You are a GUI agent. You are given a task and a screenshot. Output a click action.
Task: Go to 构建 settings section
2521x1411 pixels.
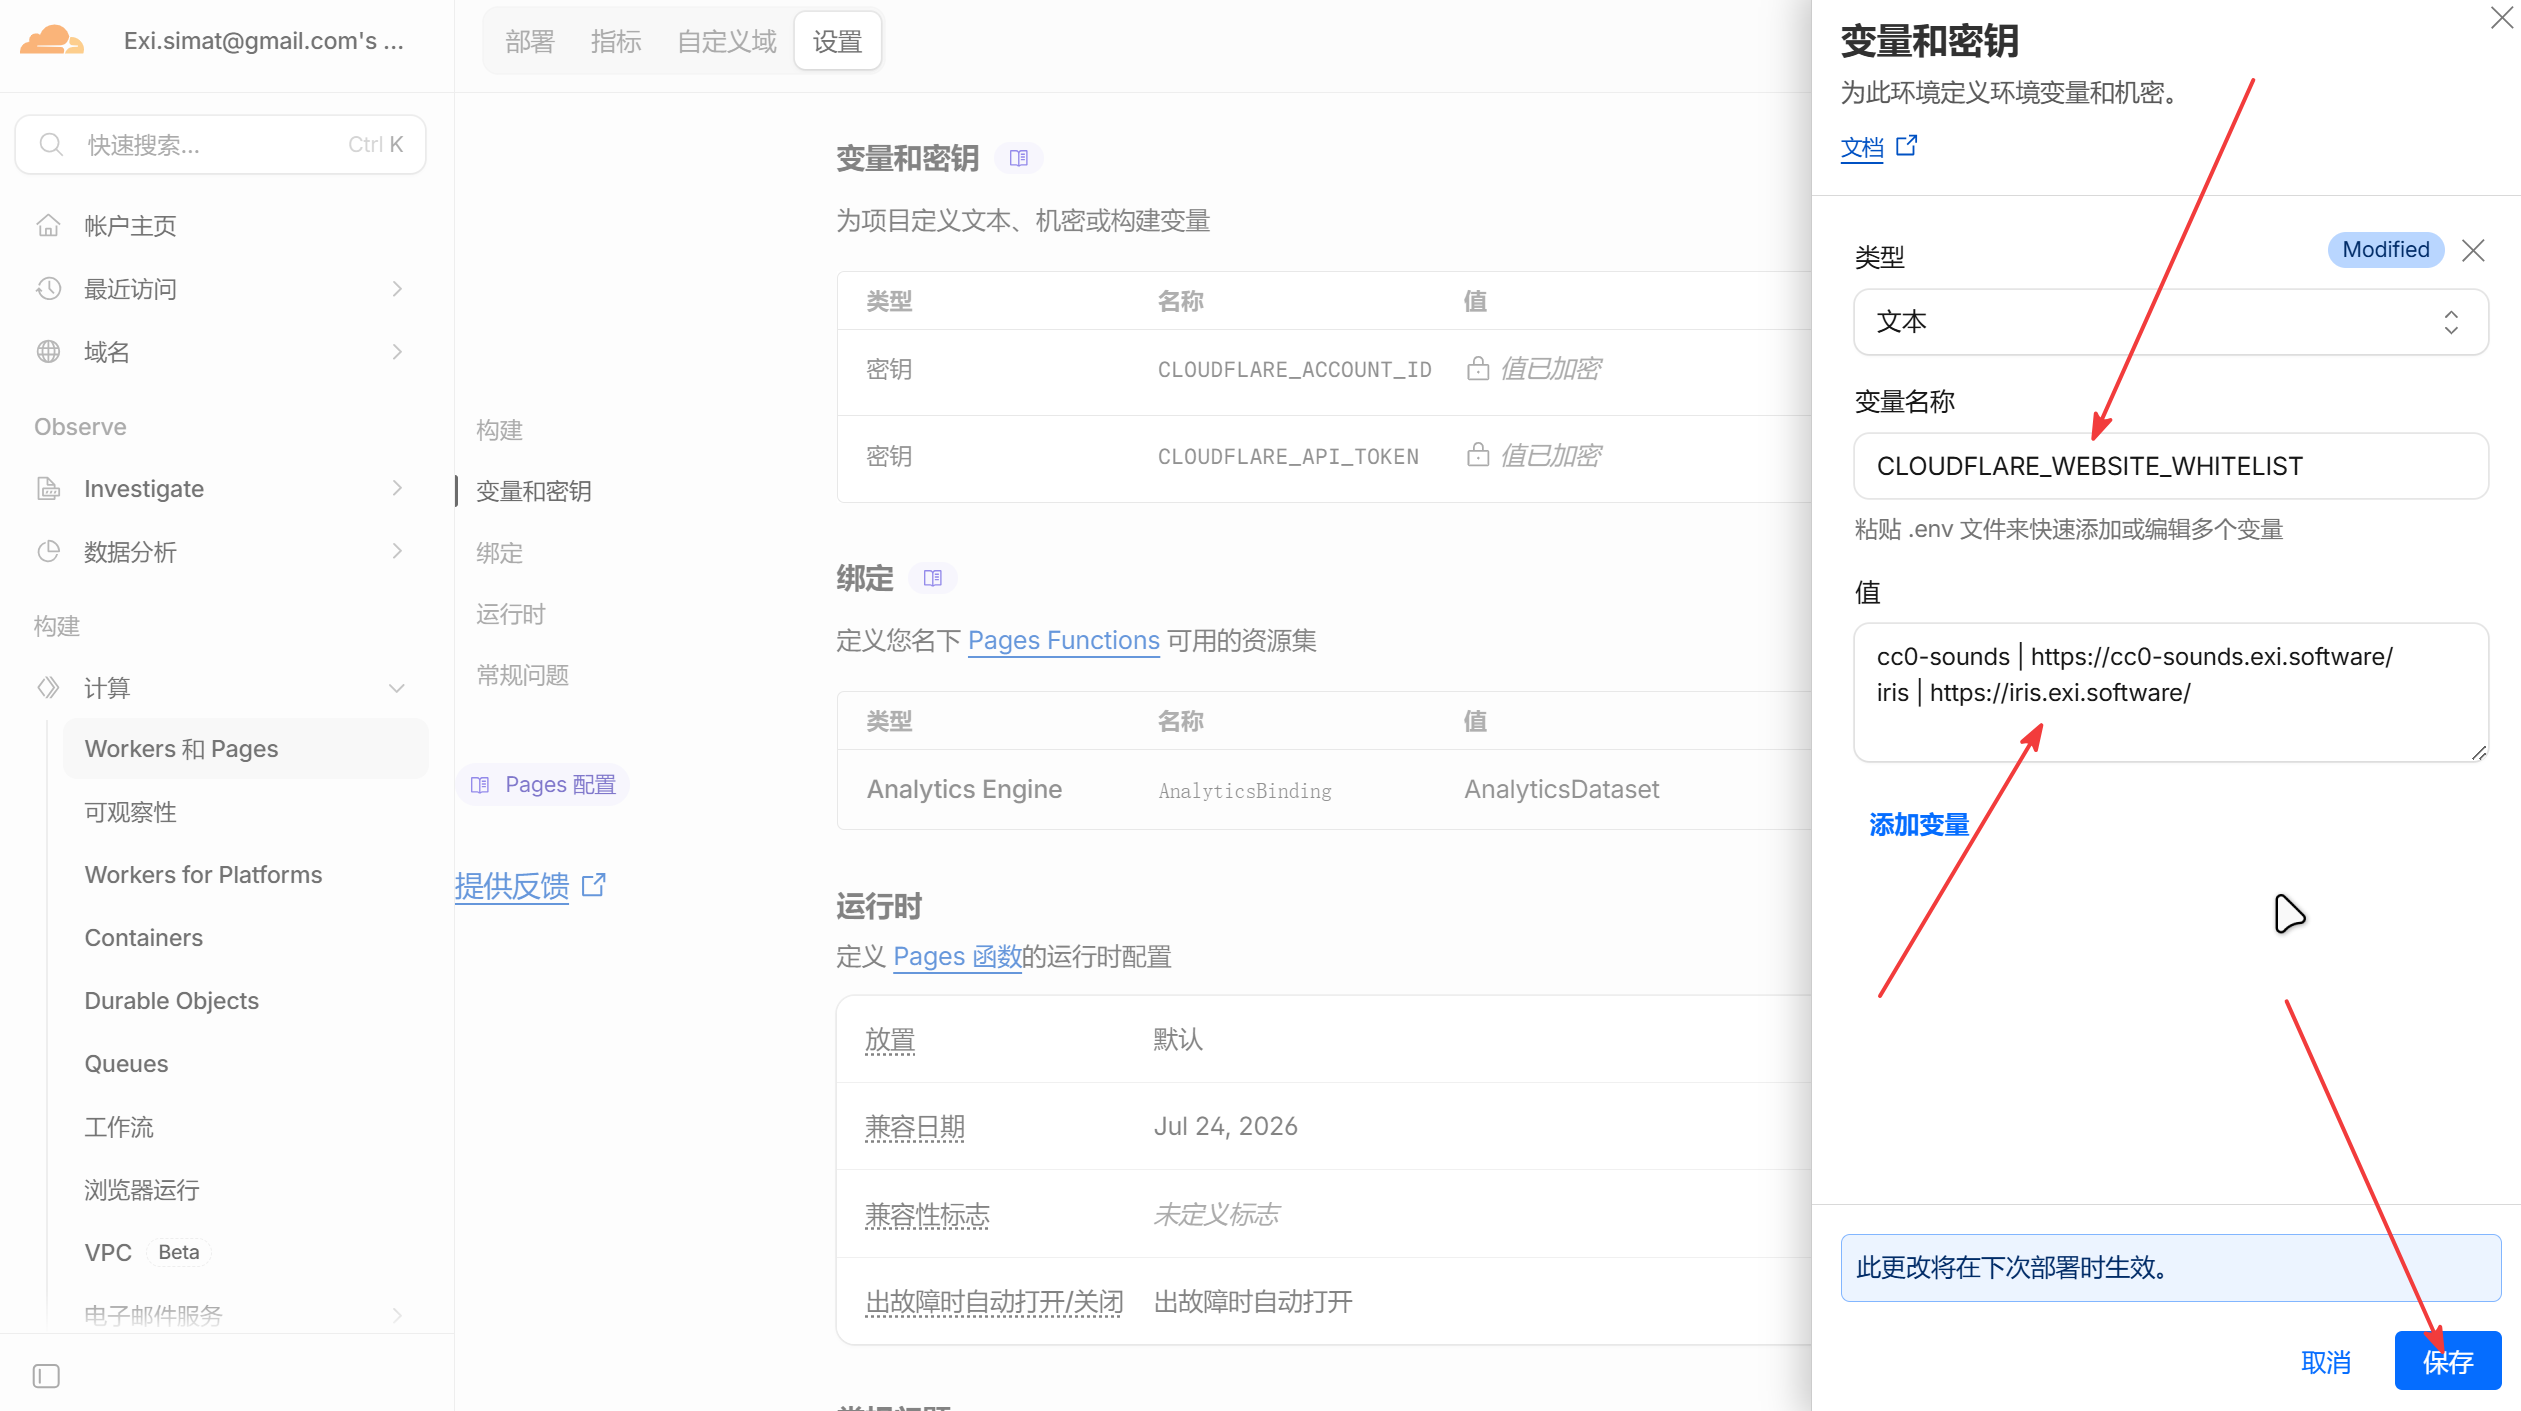(x=500, y=430)
